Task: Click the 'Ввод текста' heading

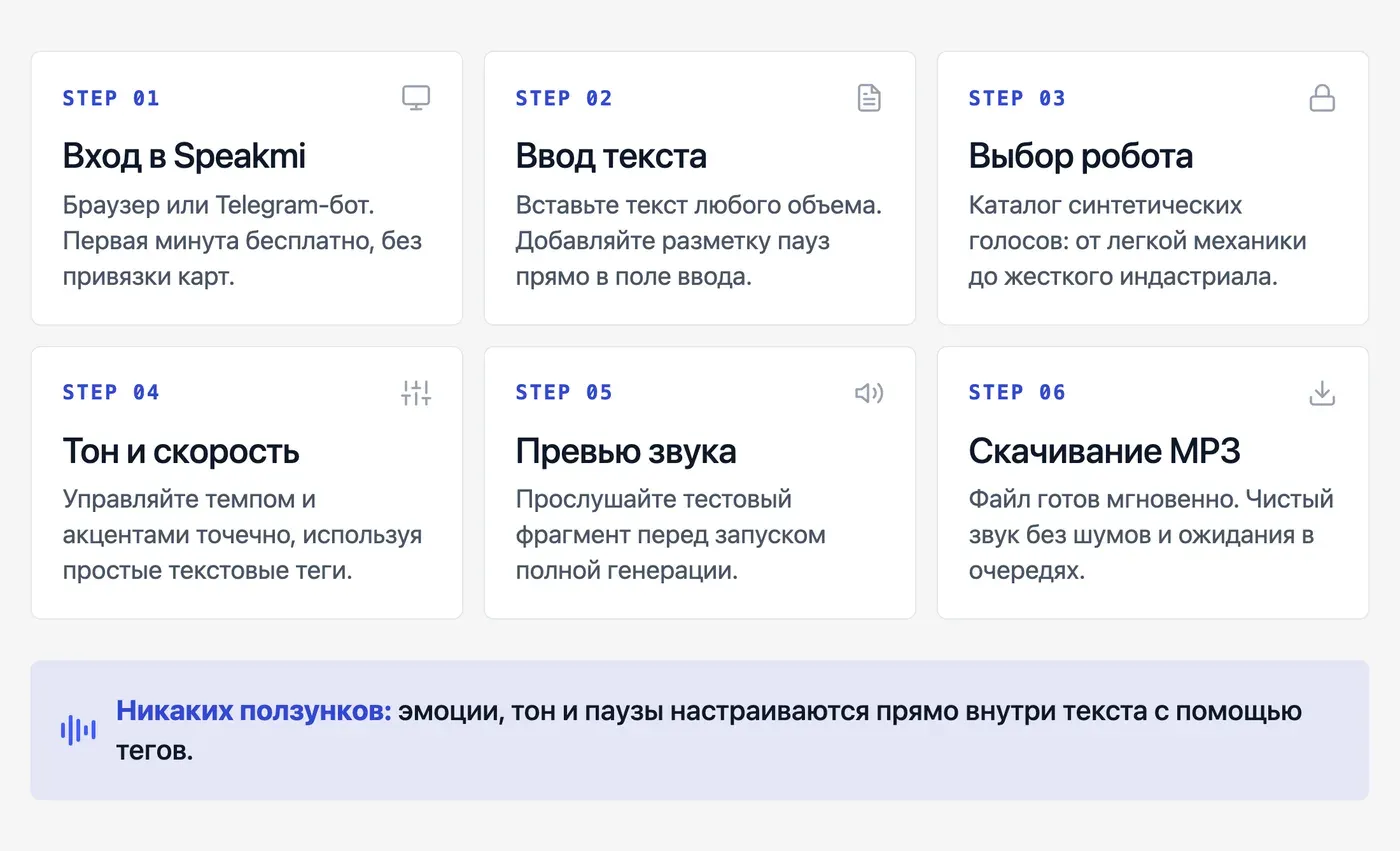Action: 611,156
